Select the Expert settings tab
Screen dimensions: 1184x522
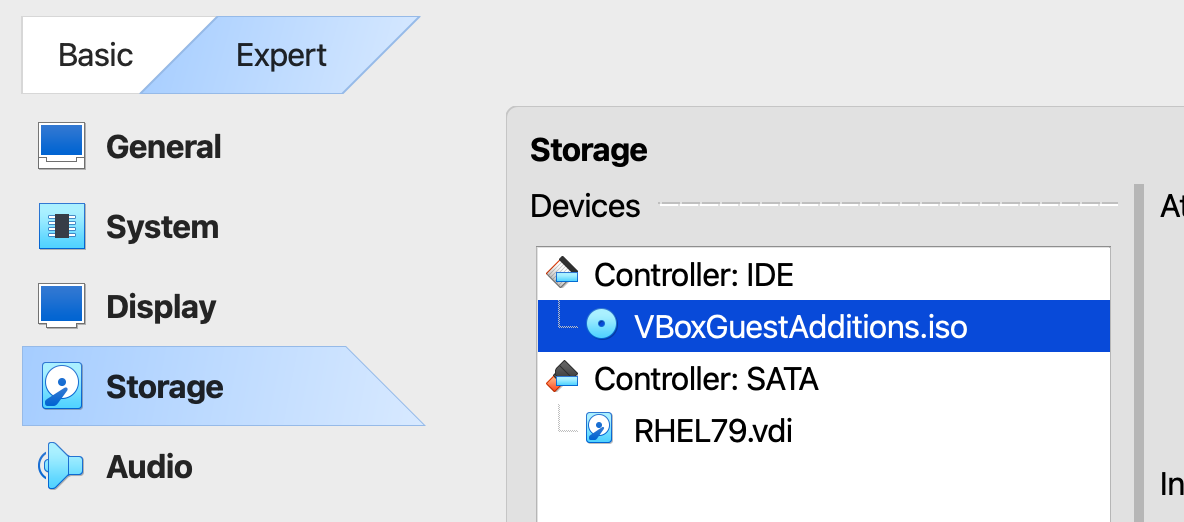[x=281, y=55]
